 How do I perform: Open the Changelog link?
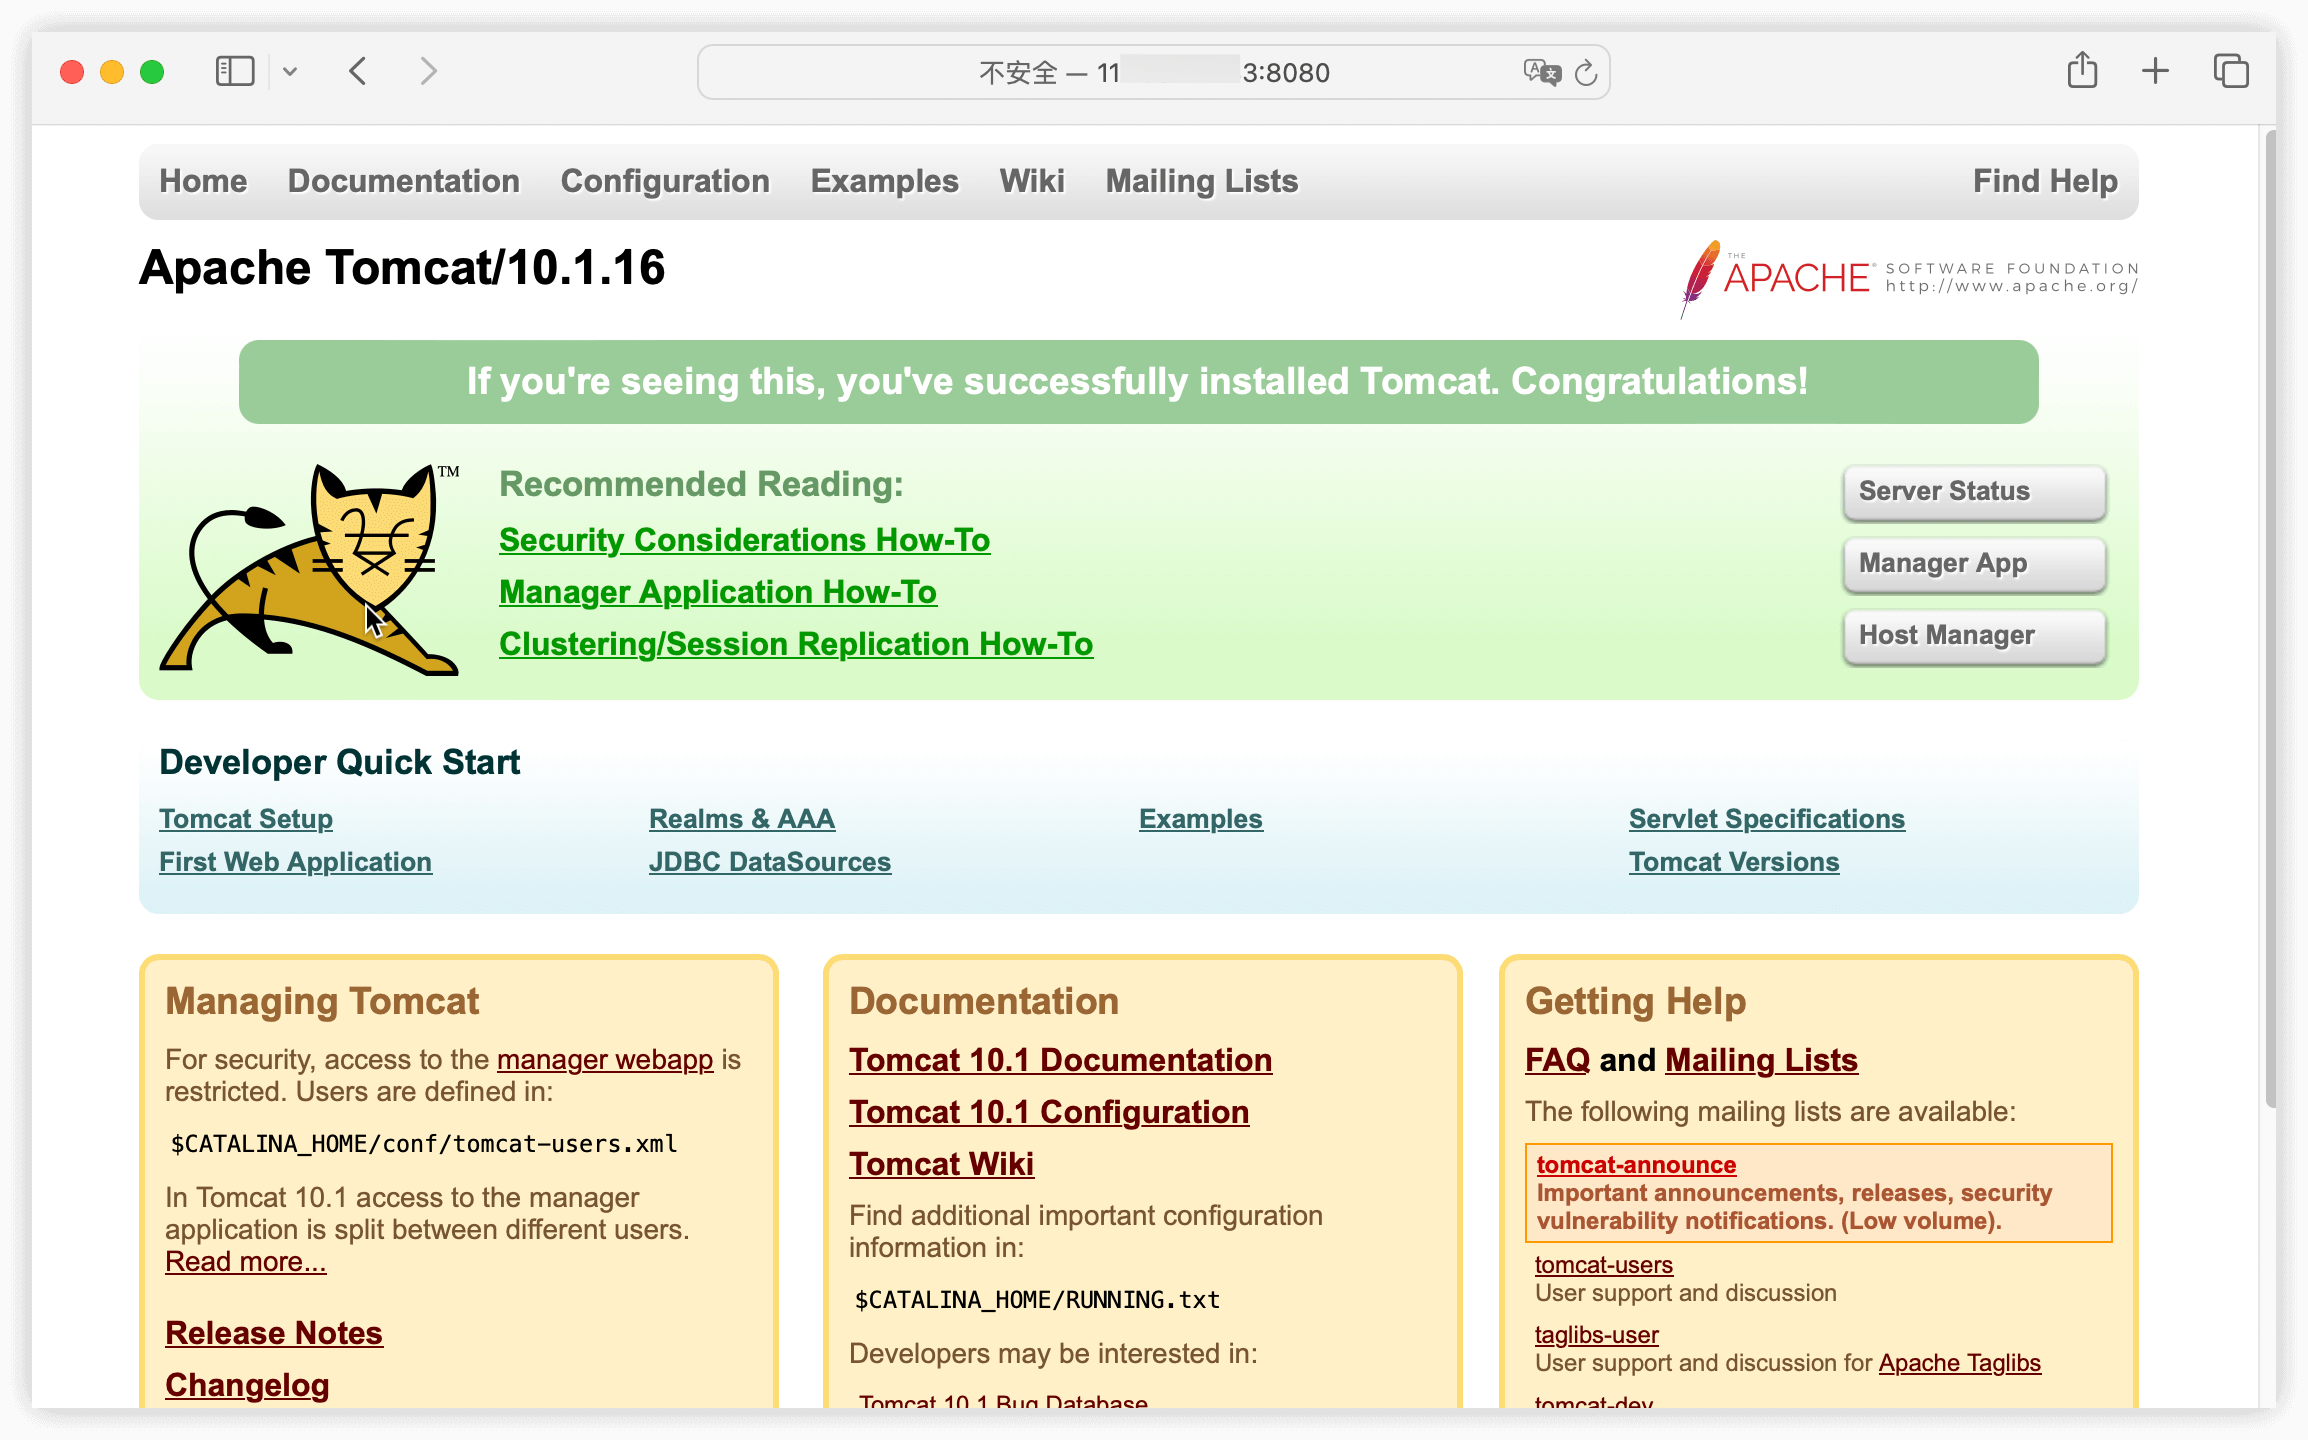(247, 1385)
